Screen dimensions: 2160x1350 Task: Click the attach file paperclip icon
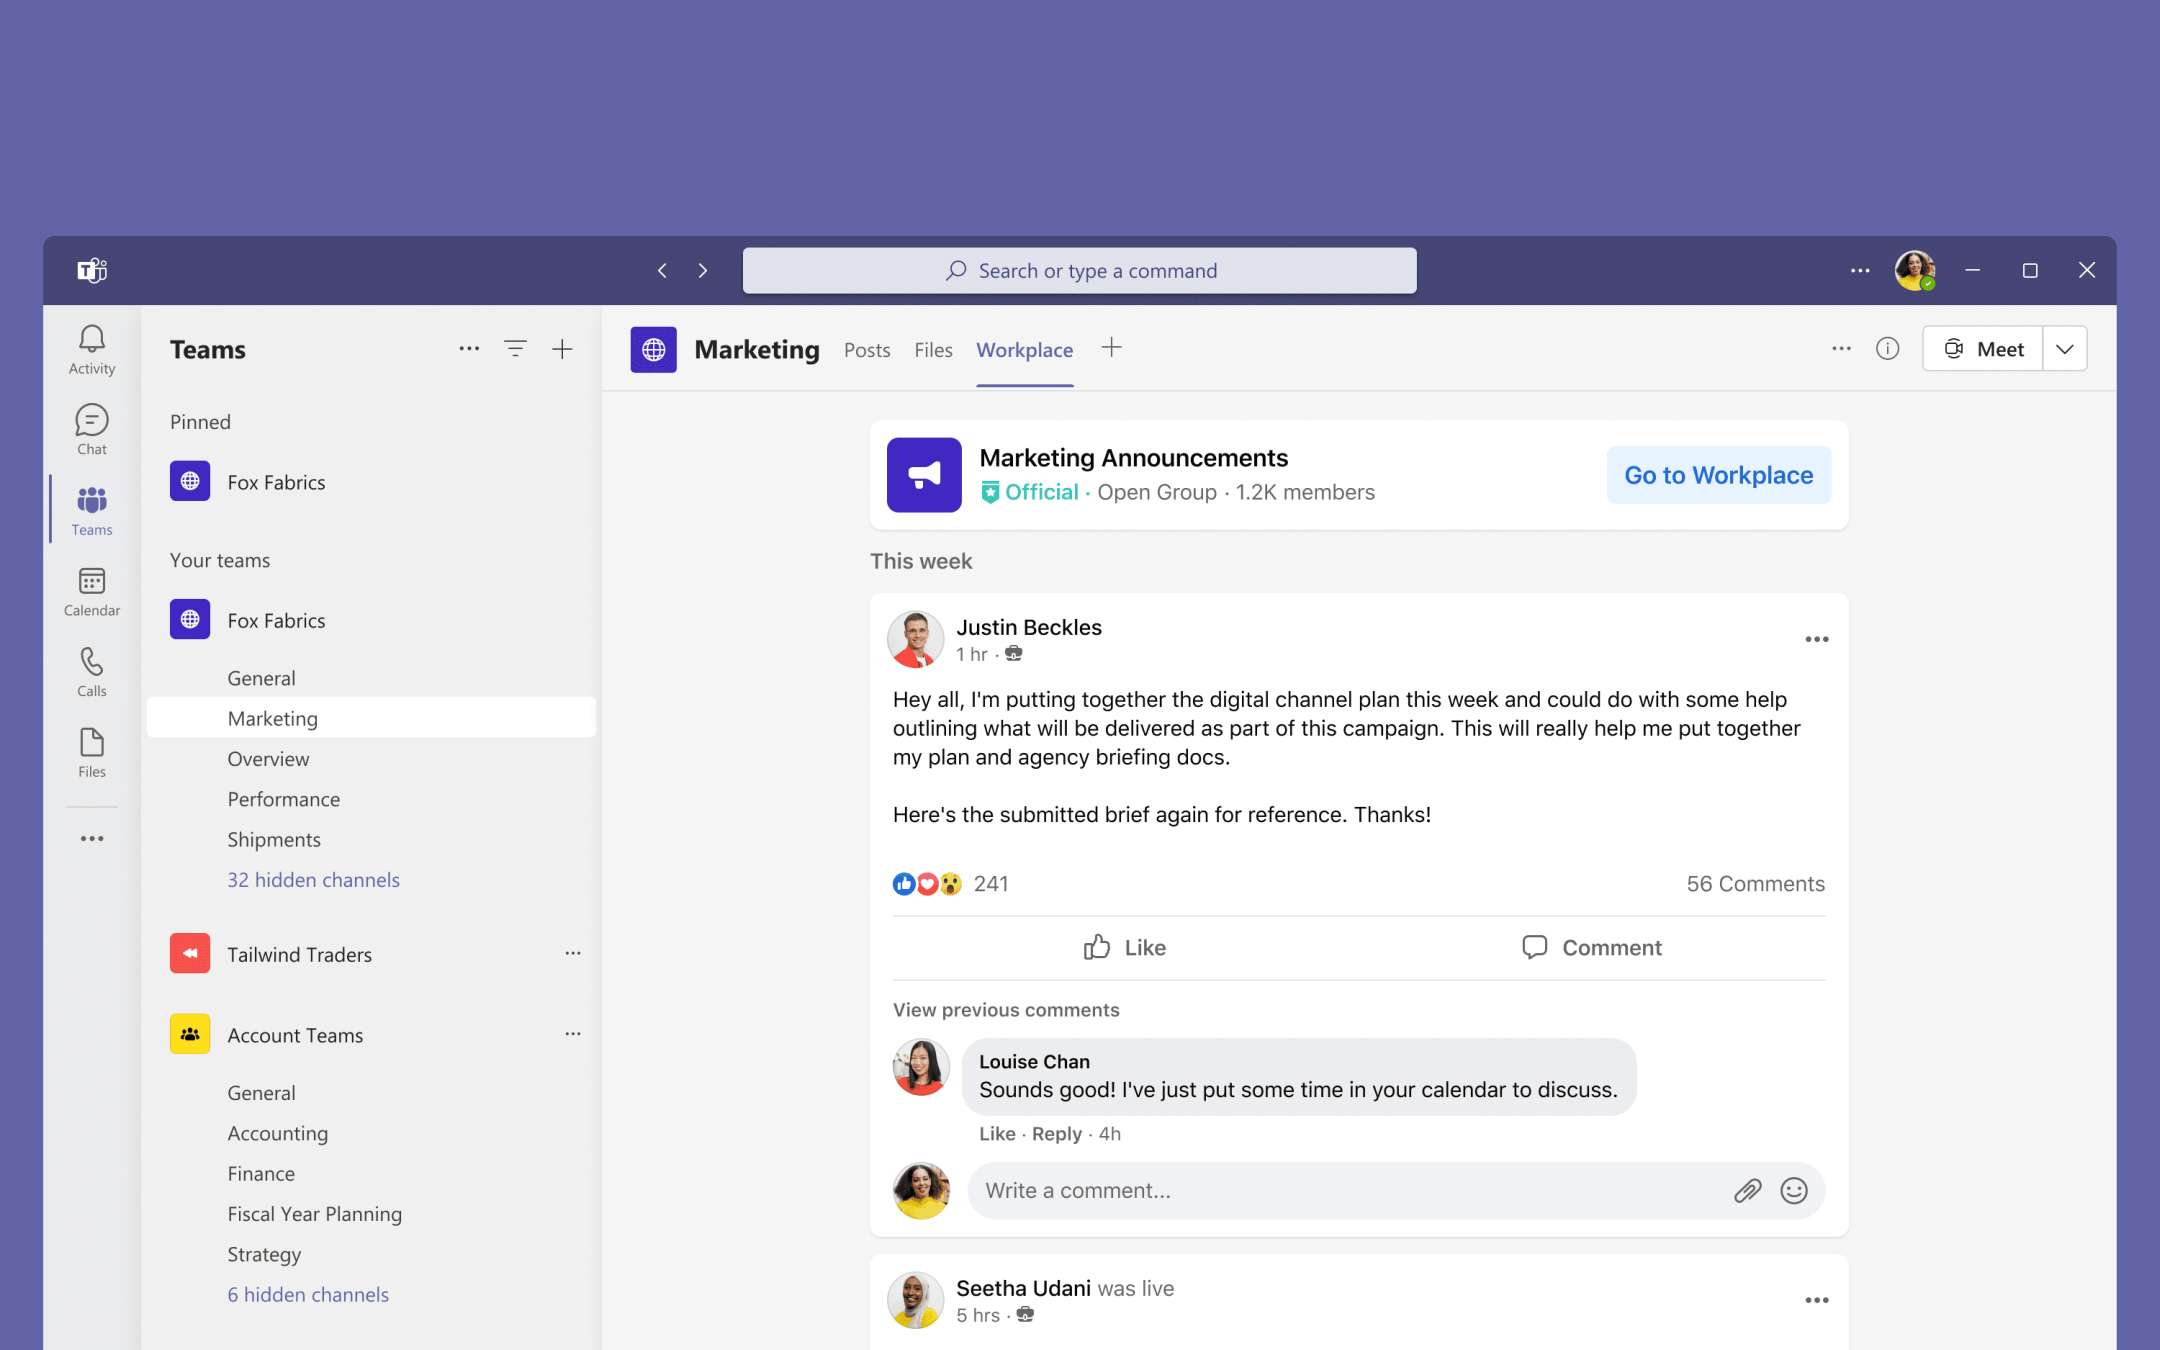pos(1747,1190)
